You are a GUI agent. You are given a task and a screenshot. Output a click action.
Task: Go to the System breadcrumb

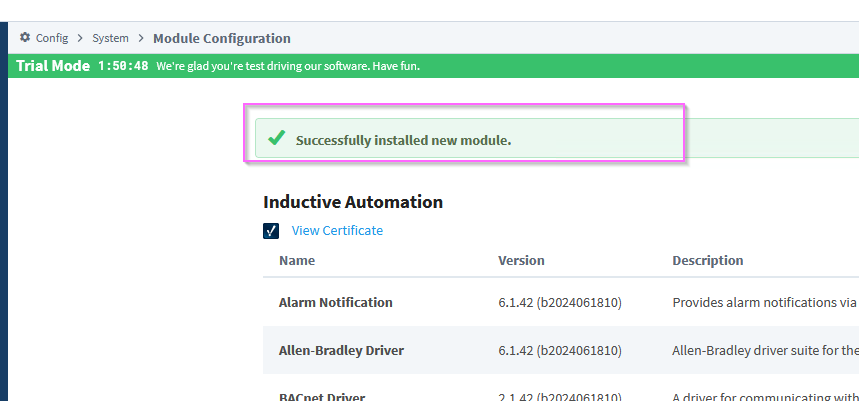(110, 38)
